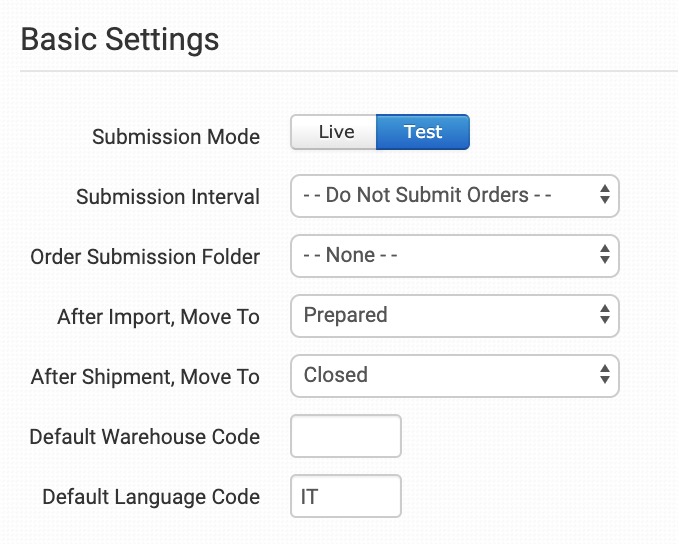Expand the Order Submission Folder dropdown
Screen dimensions: 678x544
[x=454, y=256]
